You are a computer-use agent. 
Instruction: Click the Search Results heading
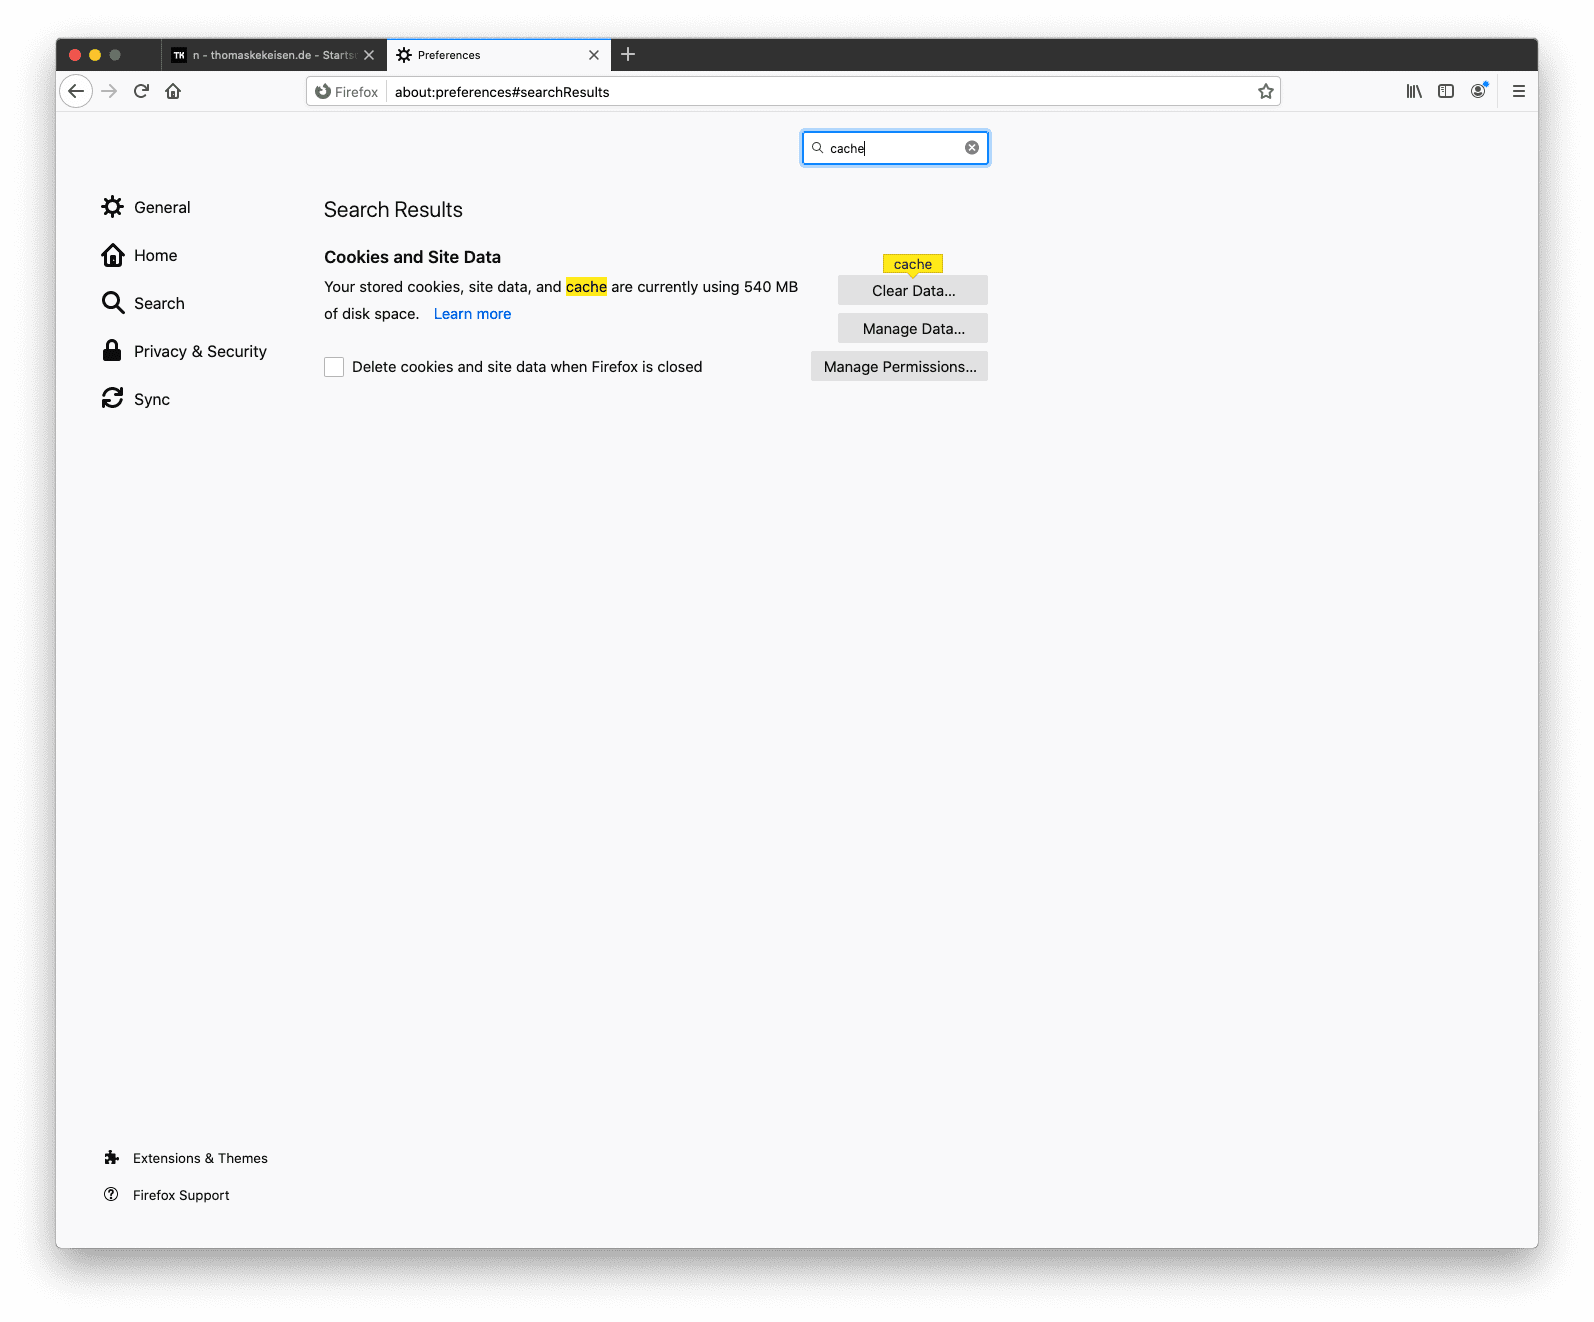click(393, 210)
